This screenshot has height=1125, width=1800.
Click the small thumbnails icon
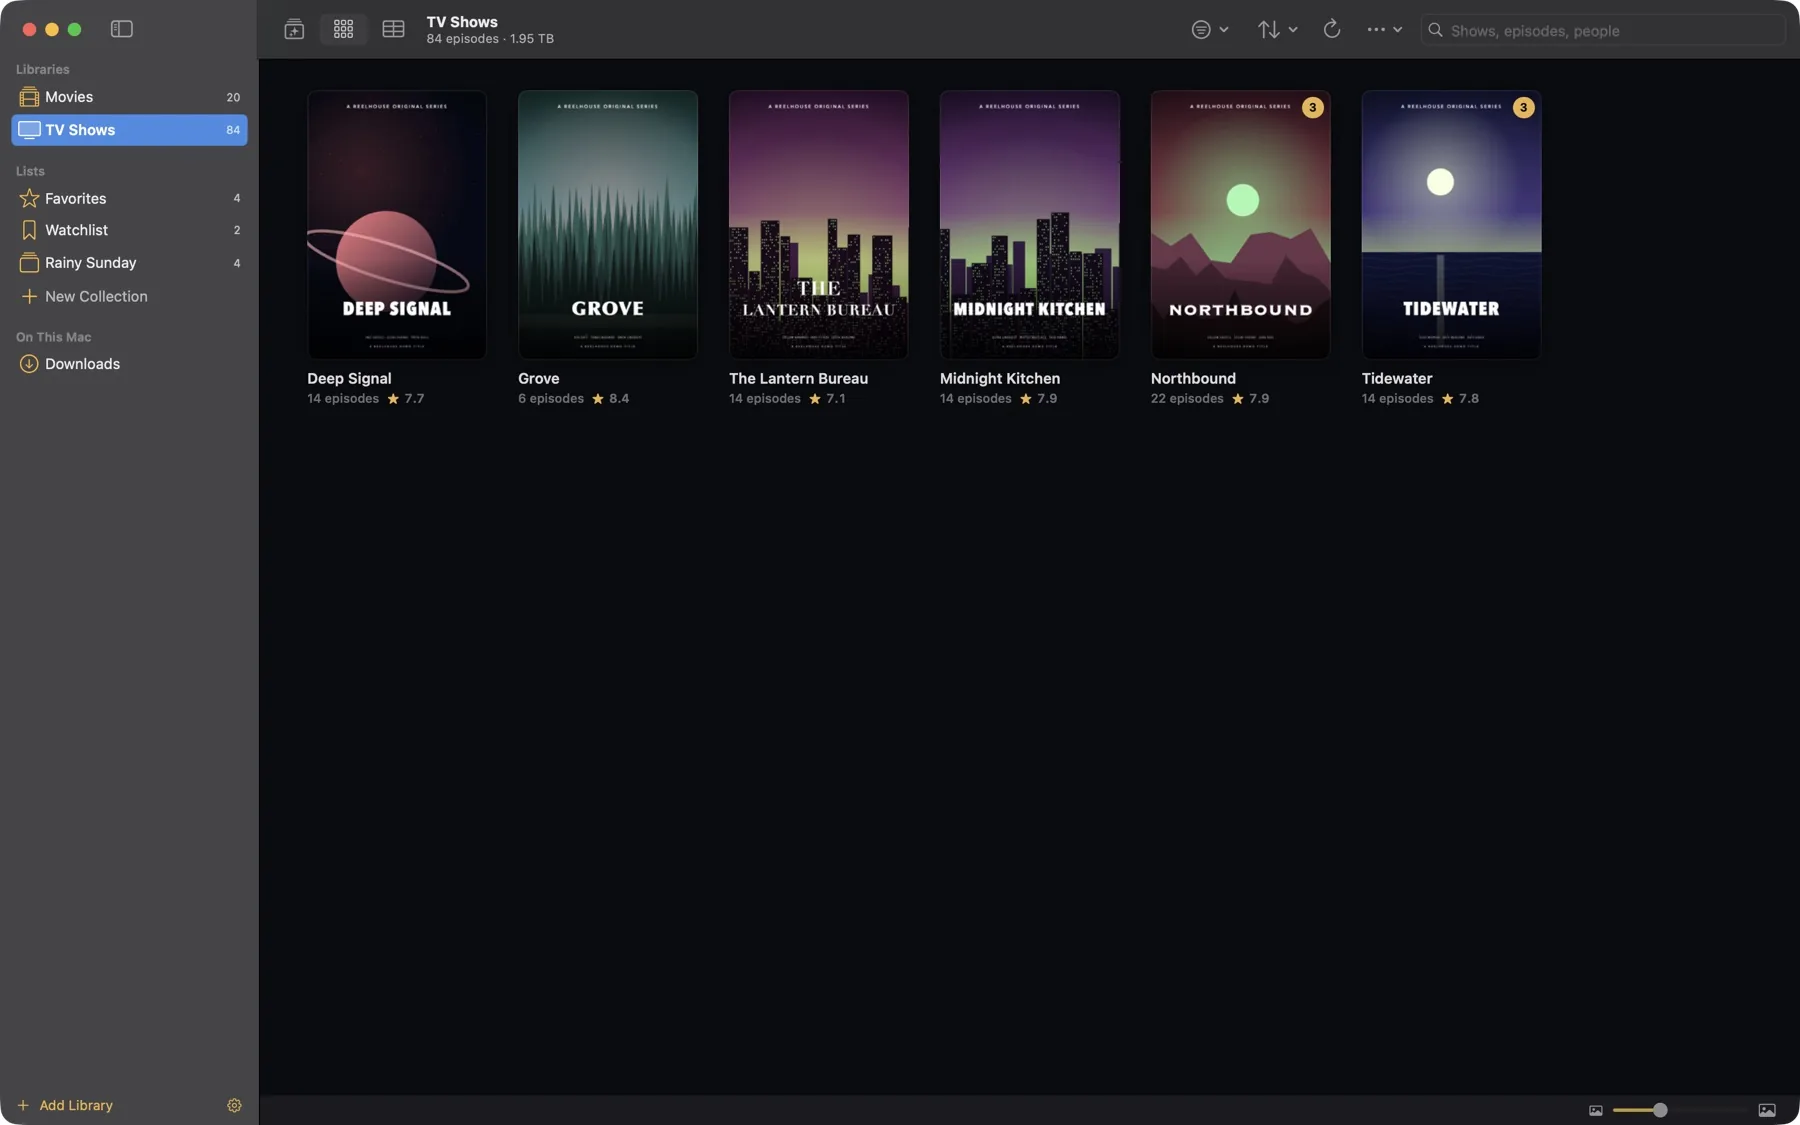pyautogui.click(x=1596, y=1110)
